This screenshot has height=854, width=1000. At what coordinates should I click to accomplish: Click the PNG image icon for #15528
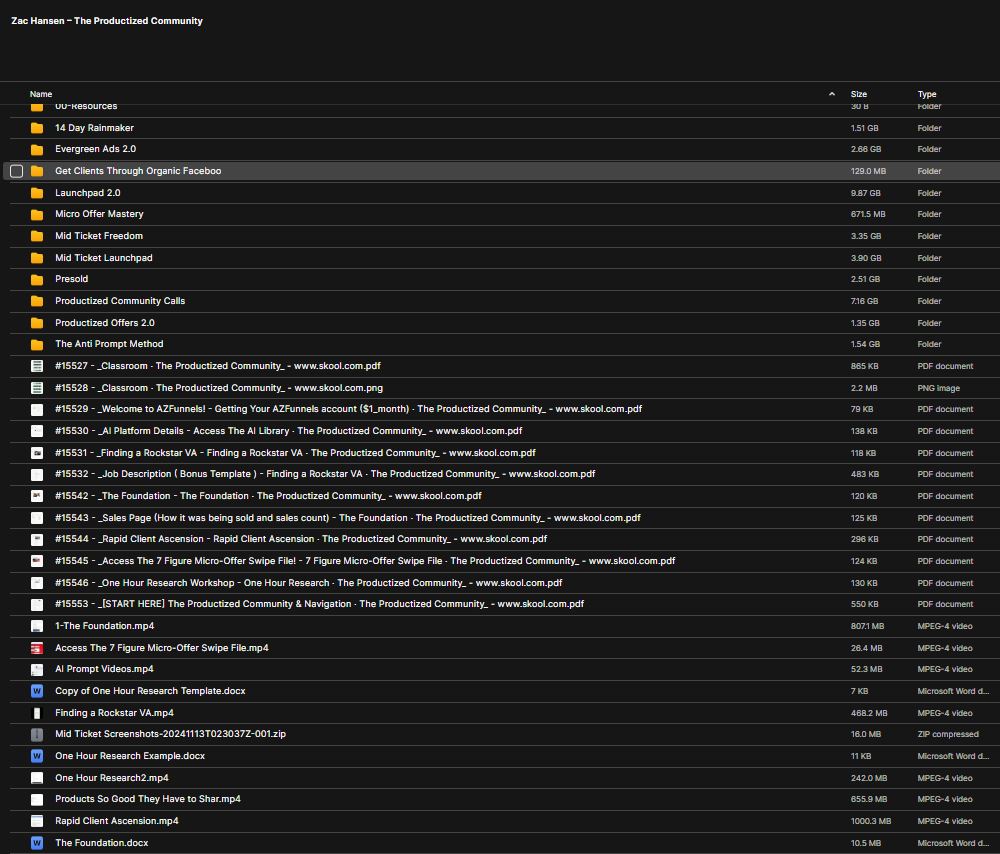tap(36, 387)
